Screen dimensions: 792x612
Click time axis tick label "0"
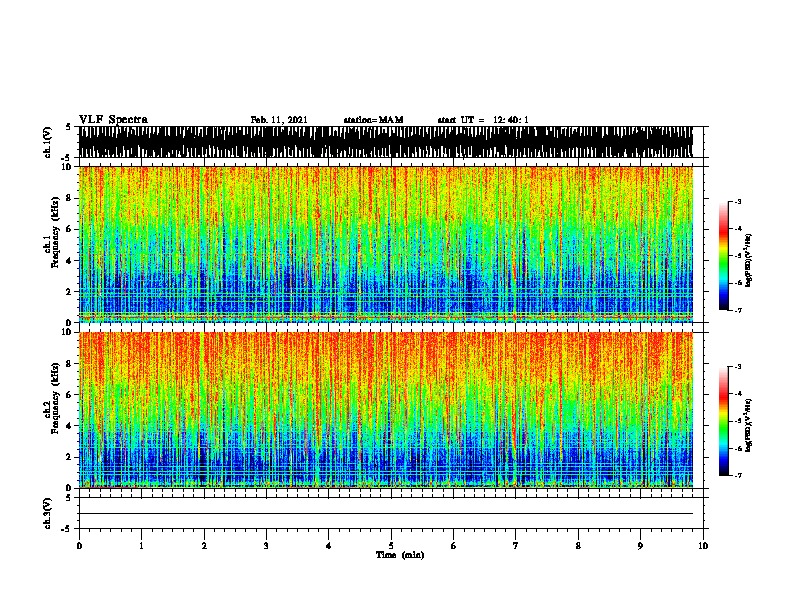tap(79, 546)
